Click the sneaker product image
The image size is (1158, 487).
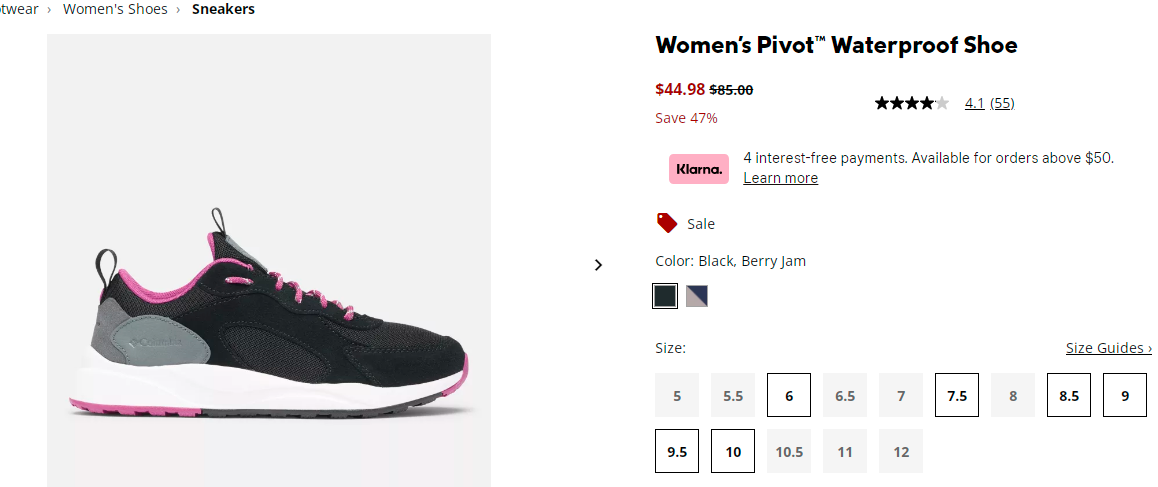tap(269, 261)
